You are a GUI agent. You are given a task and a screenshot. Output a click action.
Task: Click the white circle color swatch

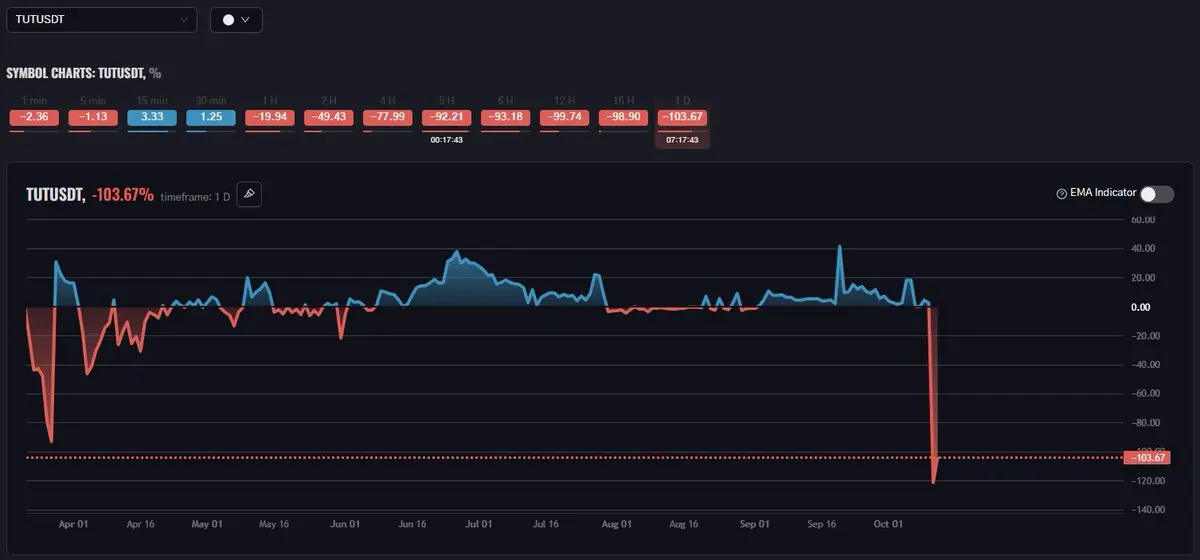click(x=228, y=19)
